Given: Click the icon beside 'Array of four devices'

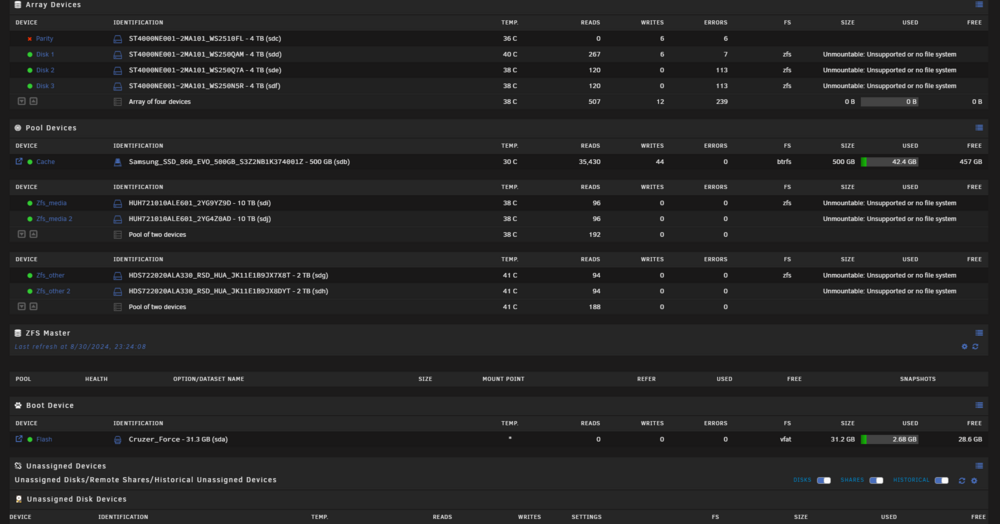Looking at the screenshot, I should [117, 102].
